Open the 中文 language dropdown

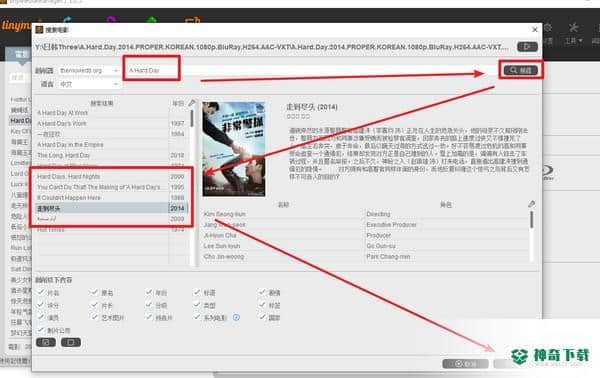(89, 84)
